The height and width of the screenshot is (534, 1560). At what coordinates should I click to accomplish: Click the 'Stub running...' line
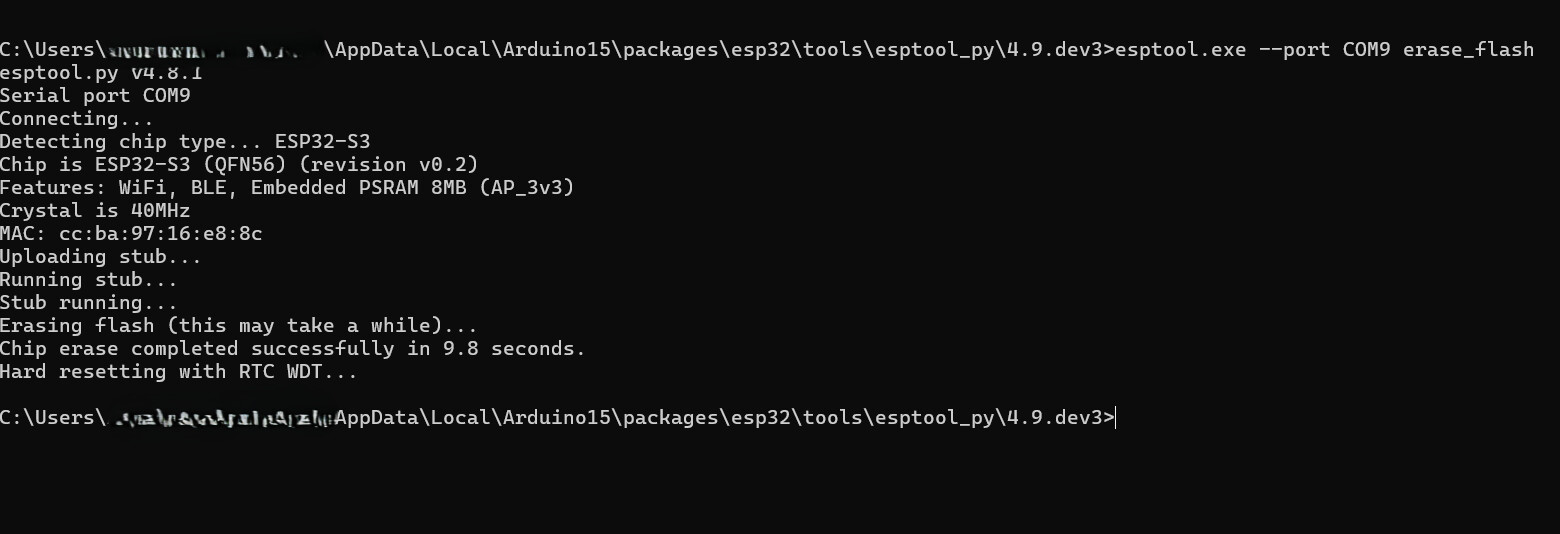point(89,303)
